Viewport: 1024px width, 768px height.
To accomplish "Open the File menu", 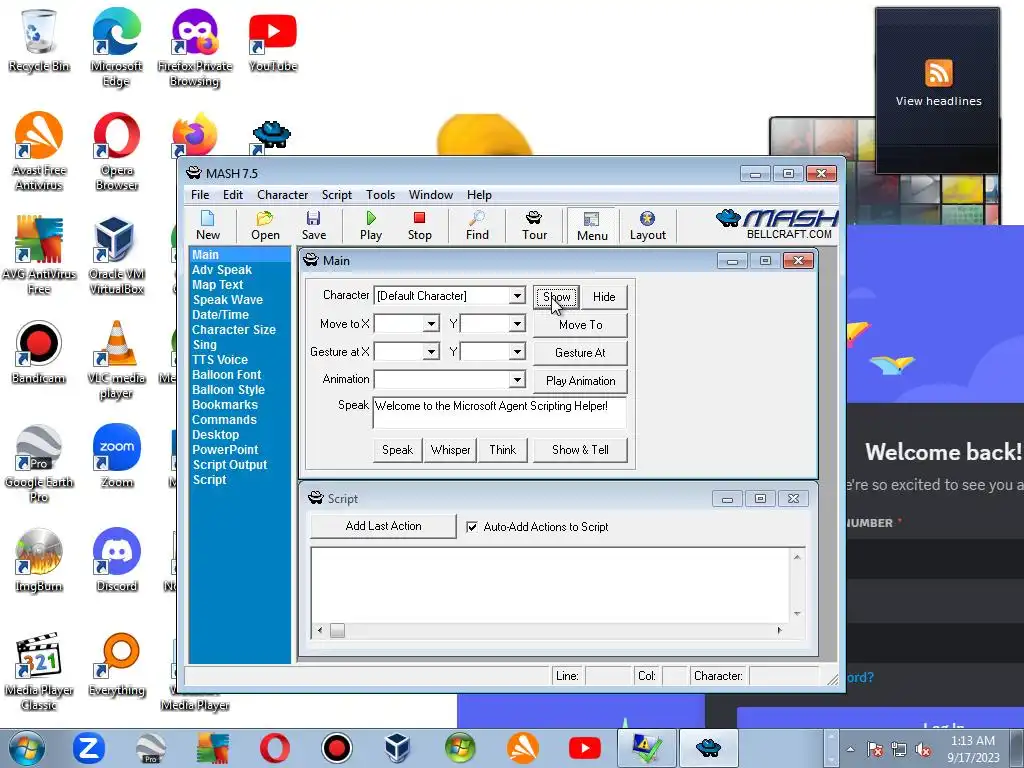I will (200, 195).
